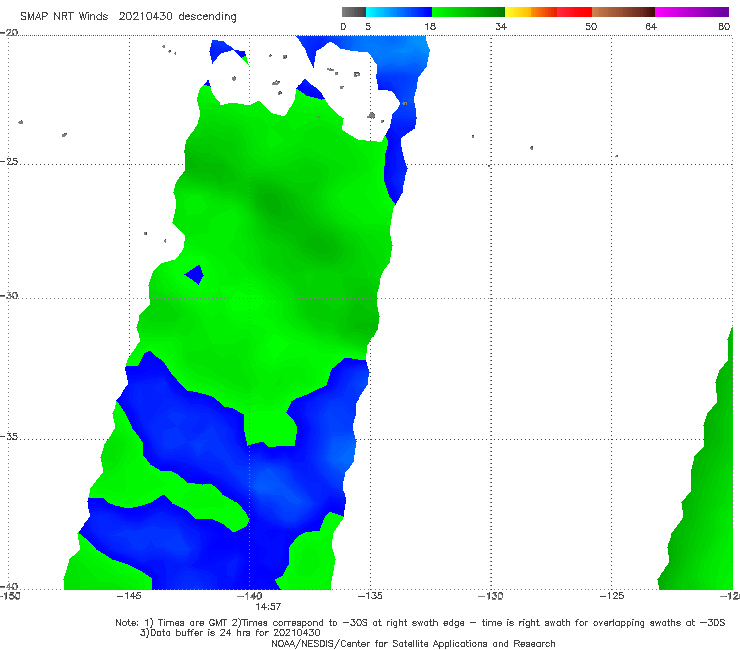Click the swath time '14:57'

click(268, 607)
